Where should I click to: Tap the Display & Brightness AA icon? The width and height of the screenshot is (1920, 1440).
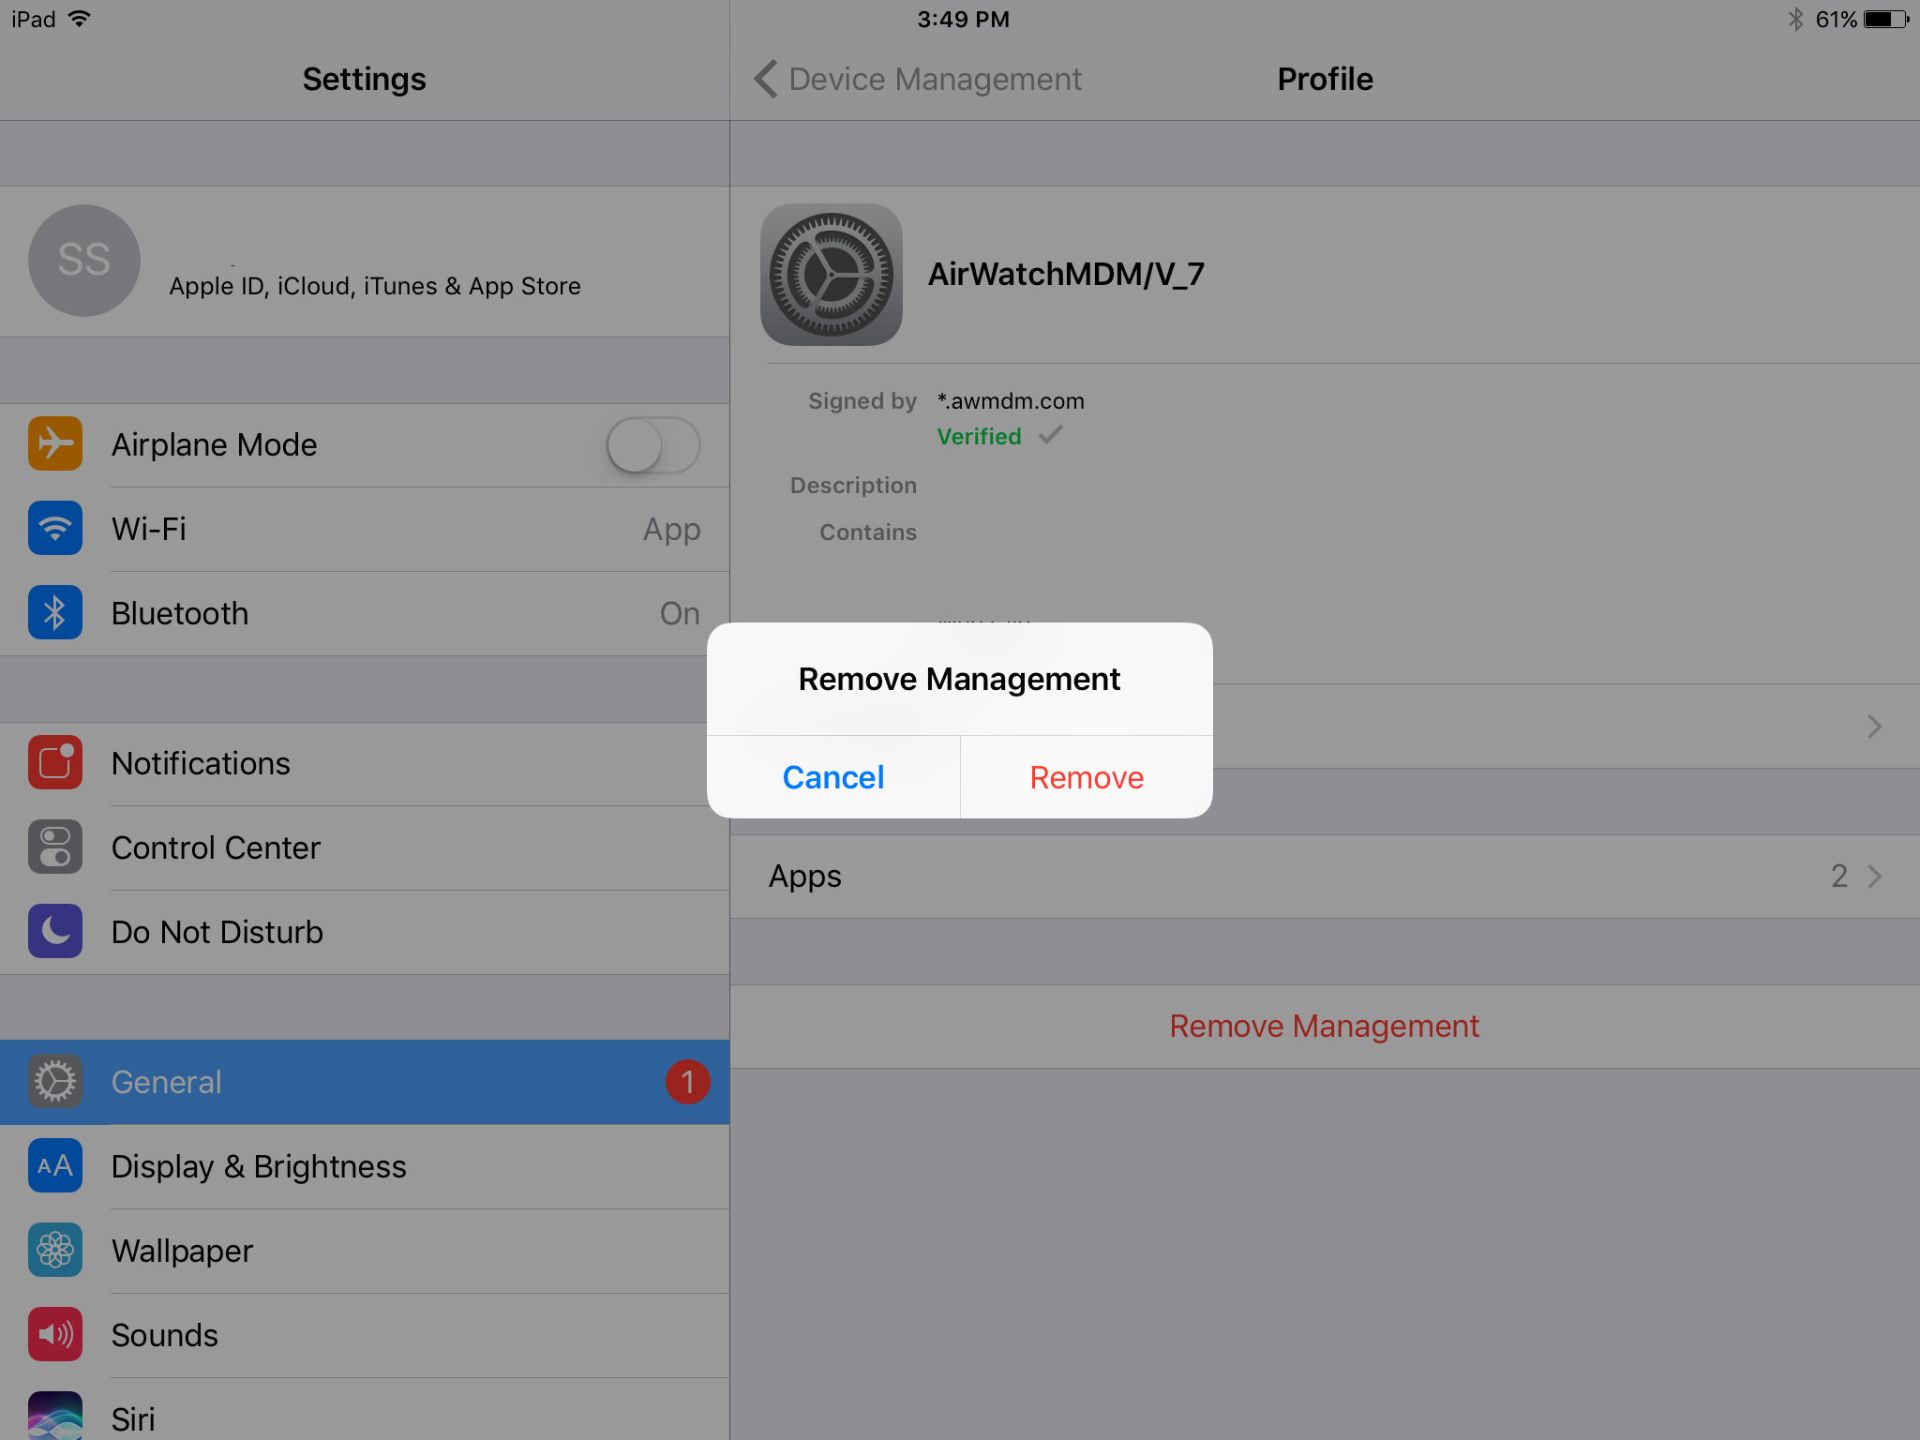pyautogui.click(x=55, y=1166)
